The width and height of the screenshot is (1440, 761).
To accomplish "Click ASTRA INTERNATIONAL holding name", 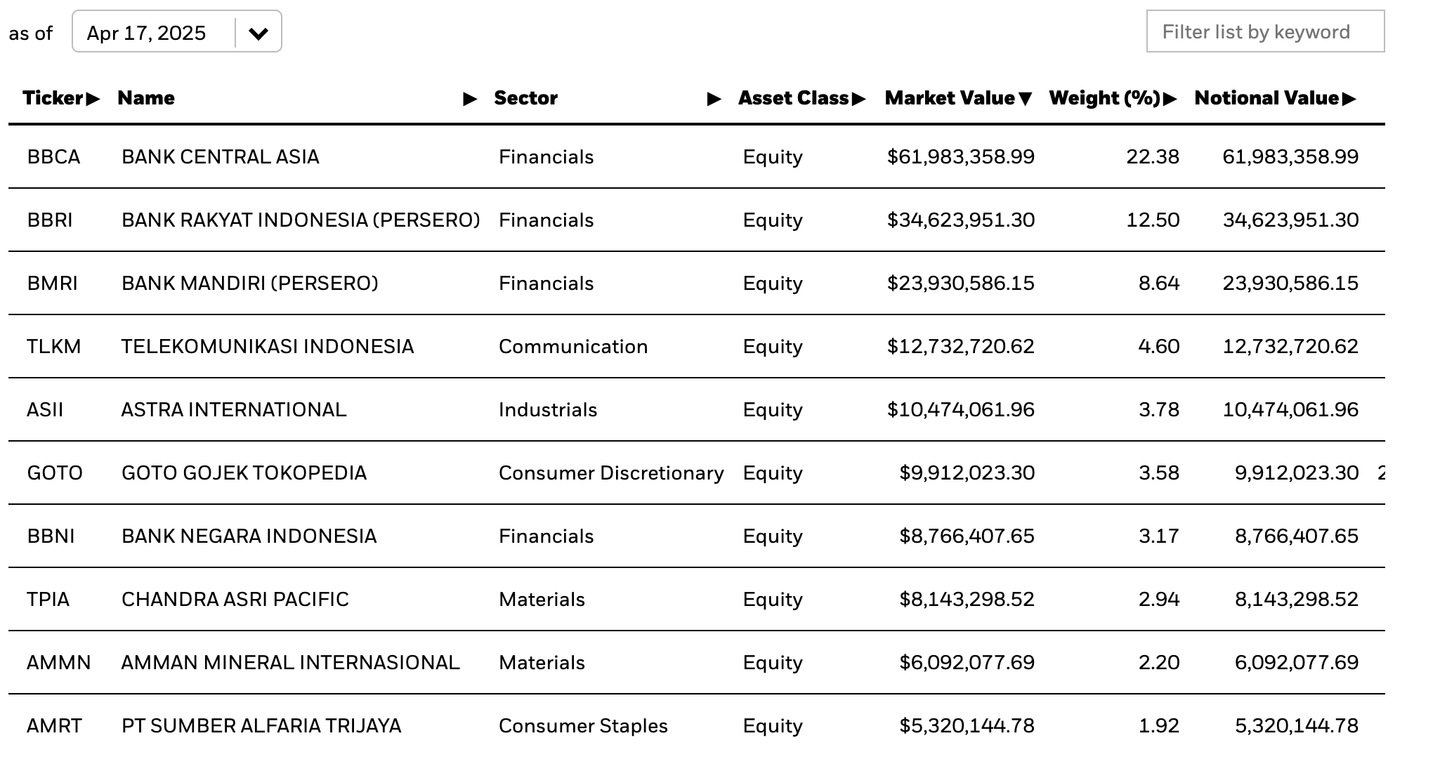I will coord(234,410).
